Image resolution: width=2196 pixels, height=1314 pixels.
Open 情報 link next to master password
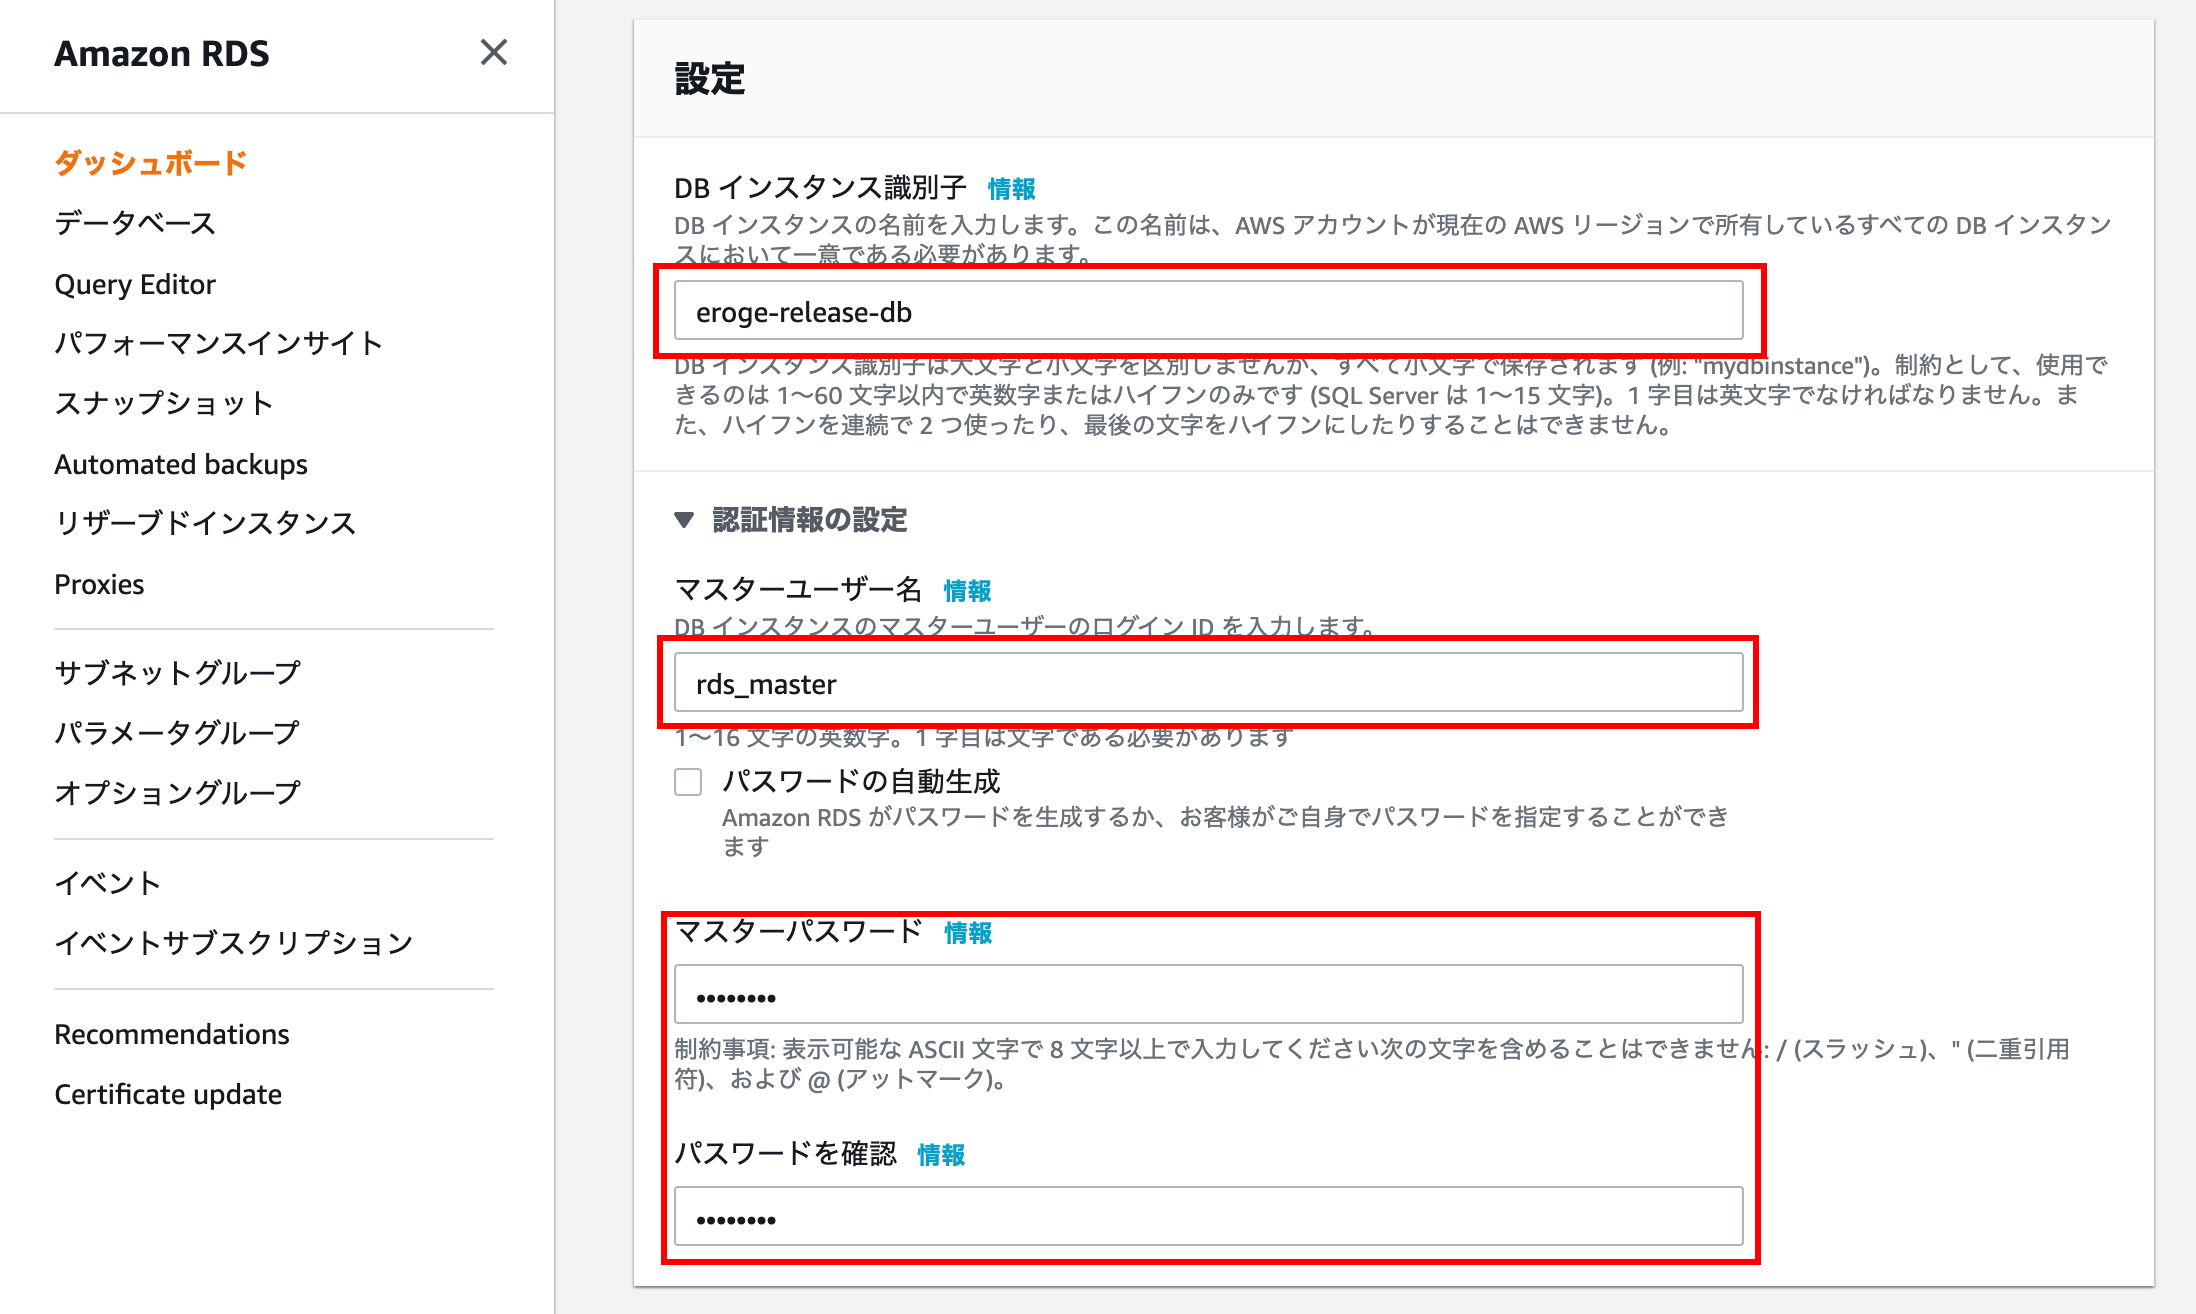(x=968, y=932)
